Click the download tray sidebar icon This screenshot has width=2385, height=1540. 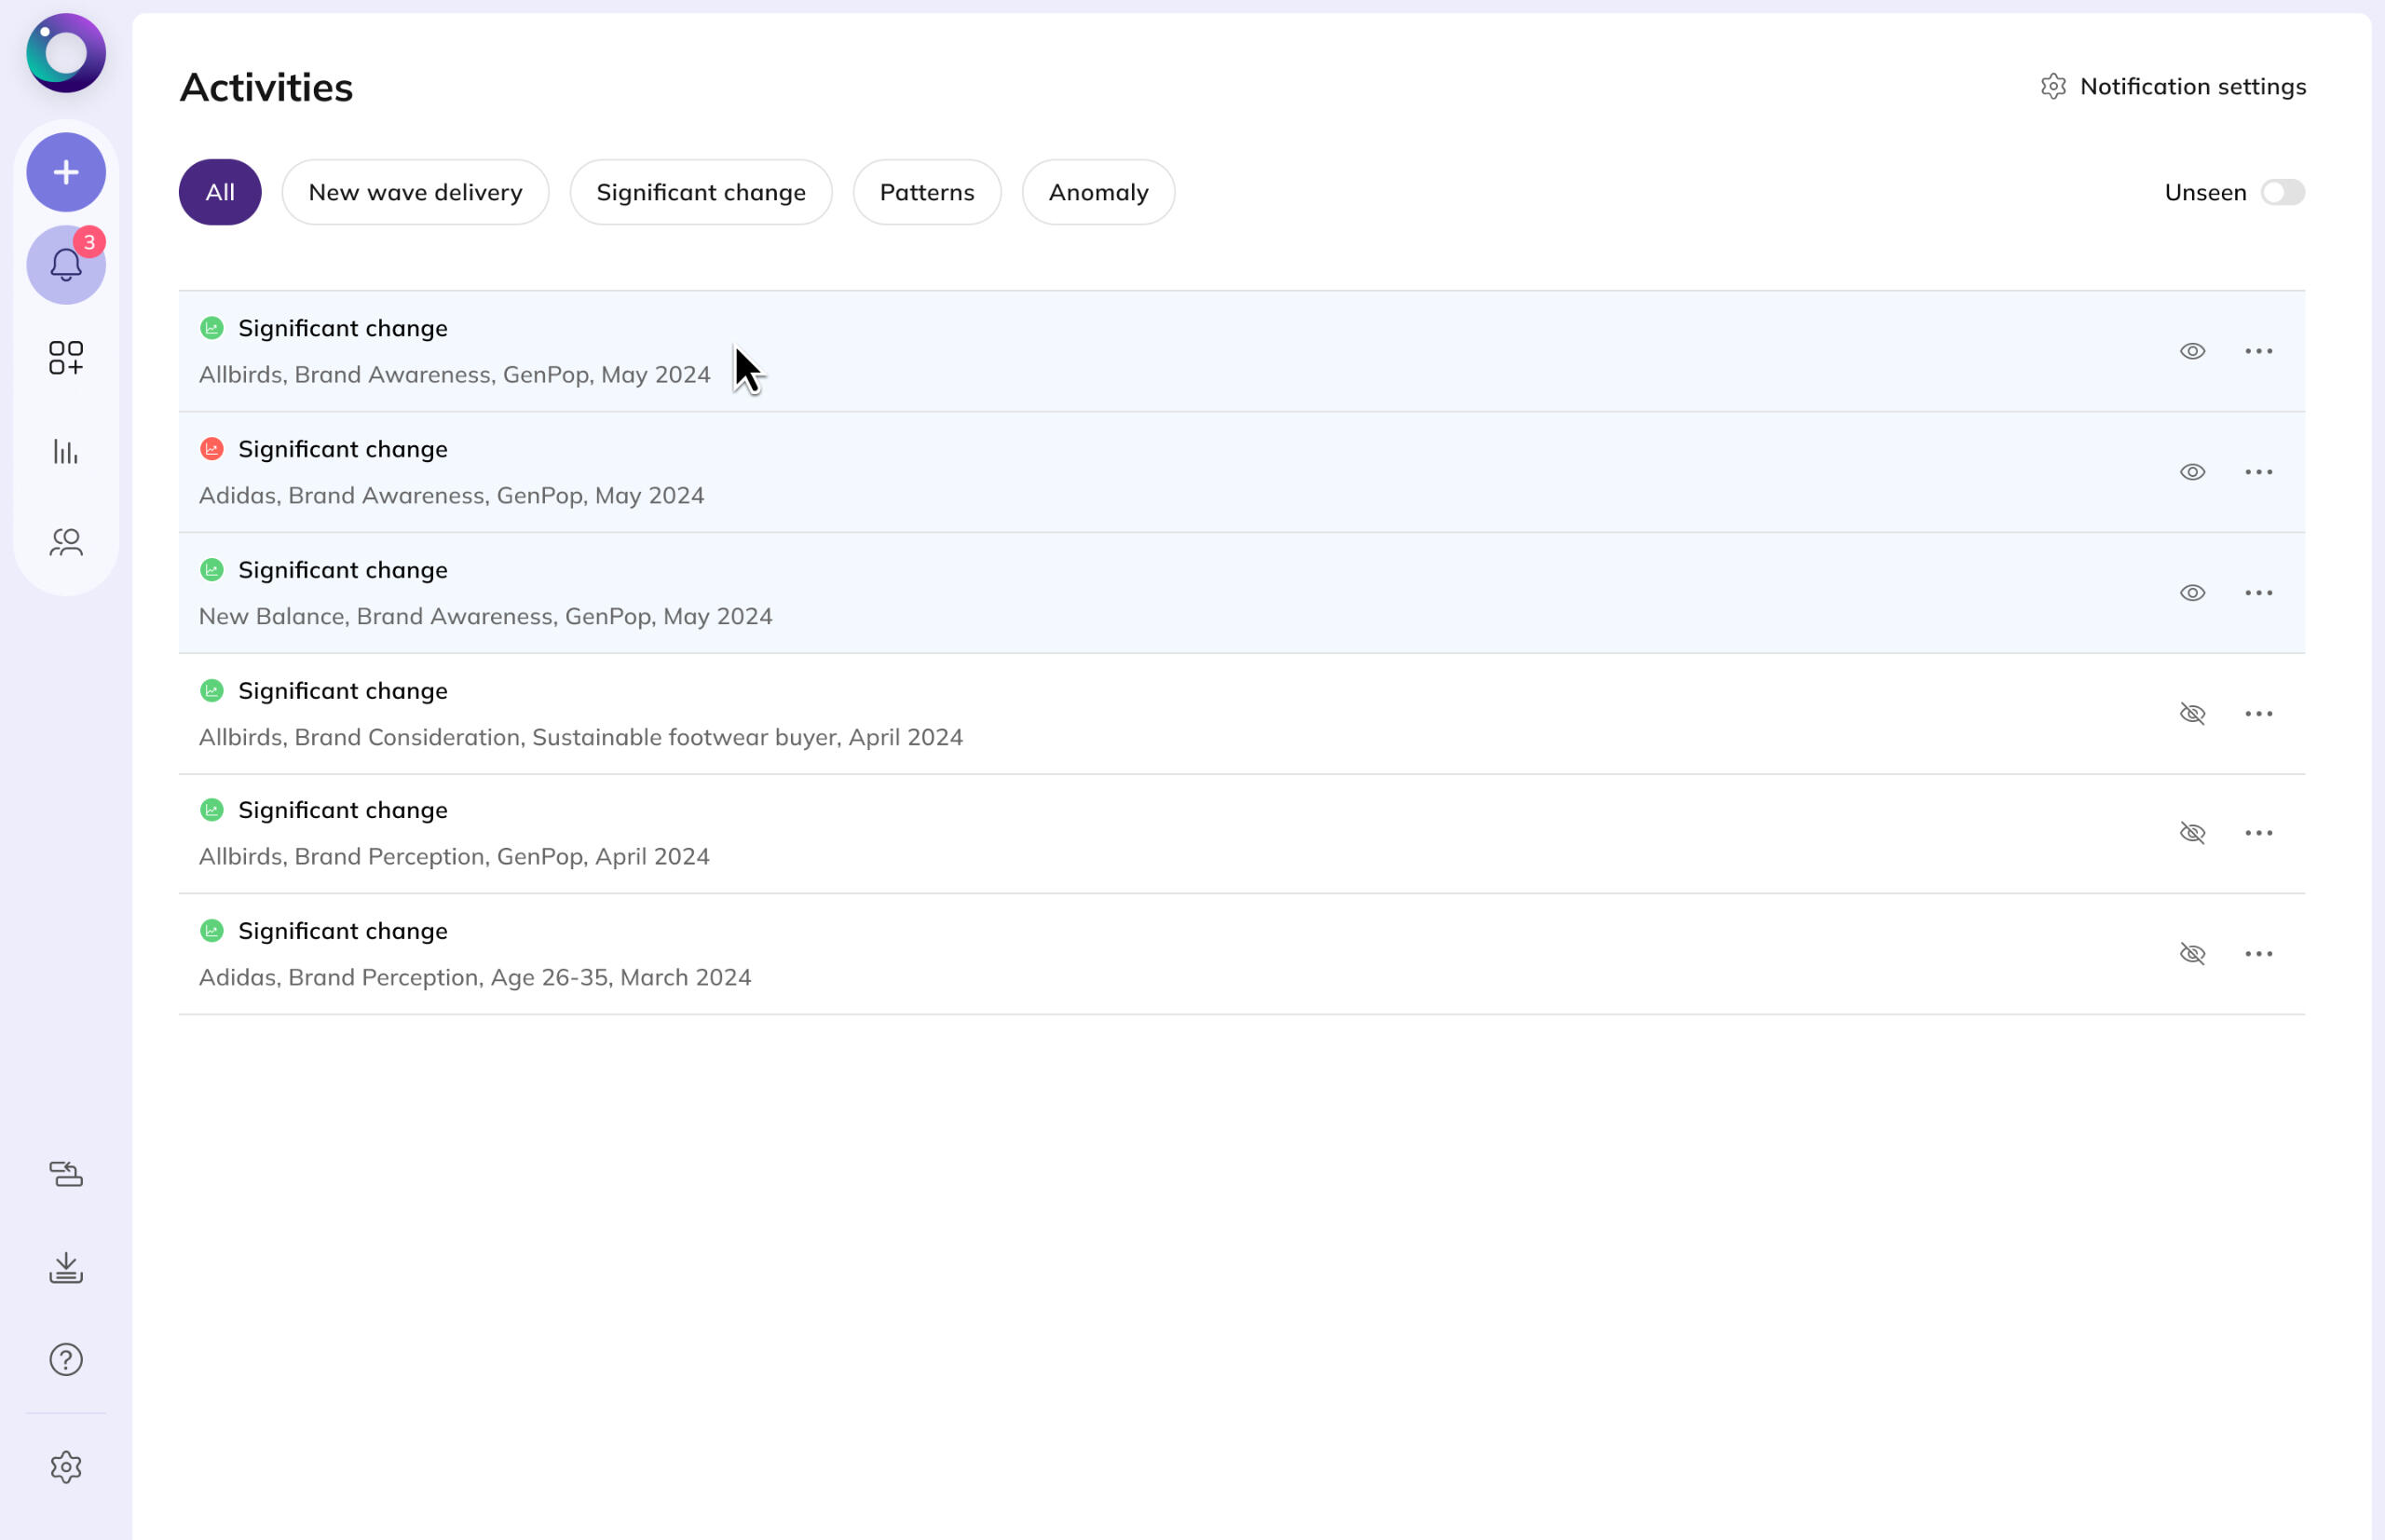pos(66,1267)
